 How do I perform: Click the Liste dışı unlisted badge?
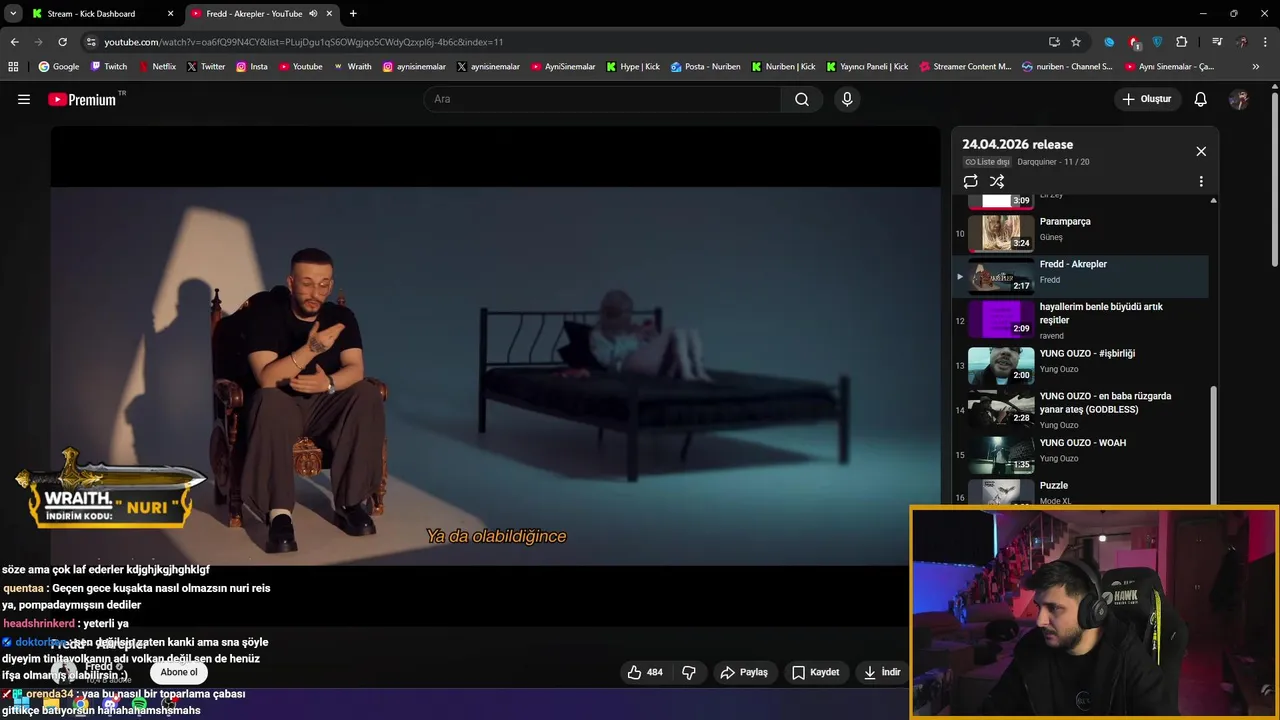(987, 162)
